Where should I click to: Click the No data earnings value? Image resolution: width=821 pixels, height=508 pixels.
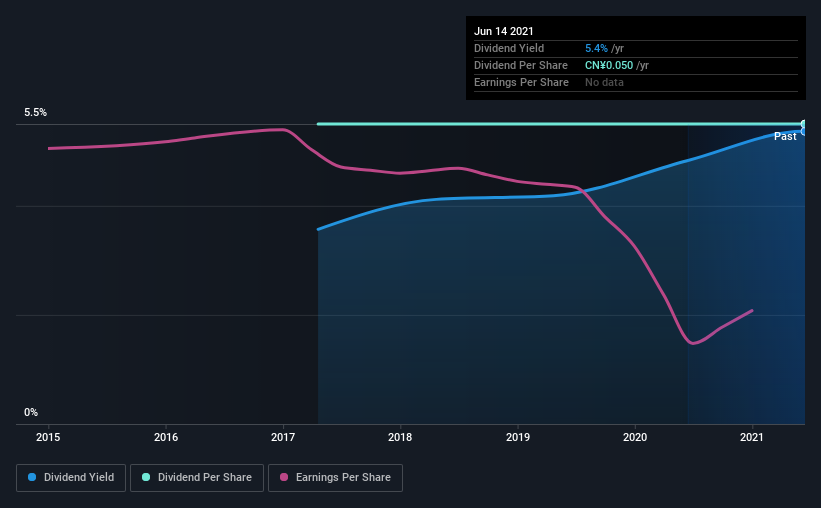pyautogui.click(x=604, y=82)
